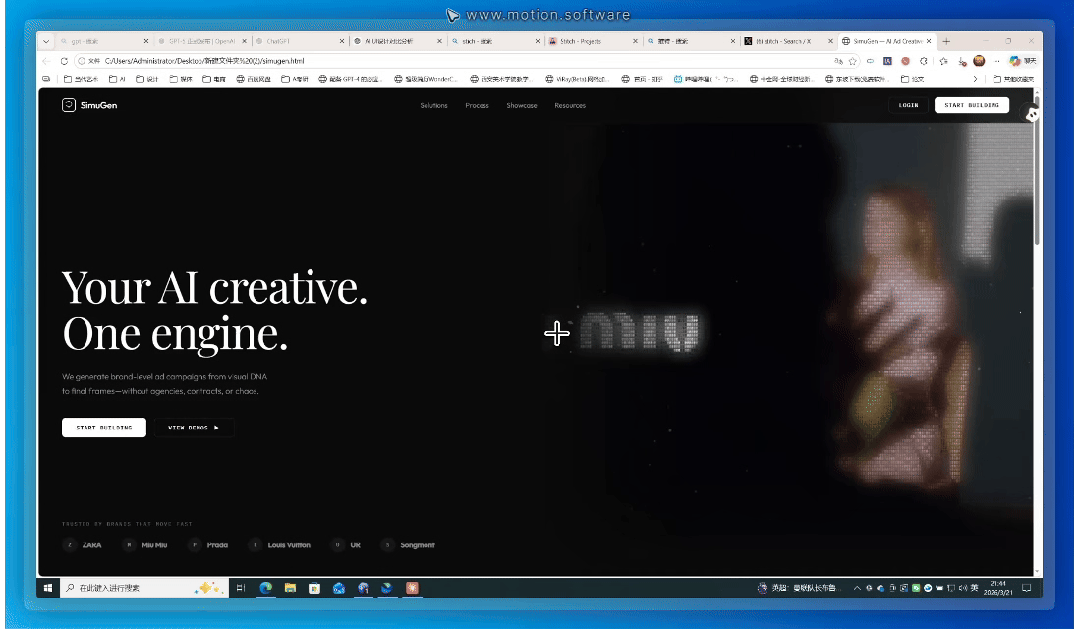1079x629 pixels.
Task: Click the browser back arrow
Action: tap(48, 61)
